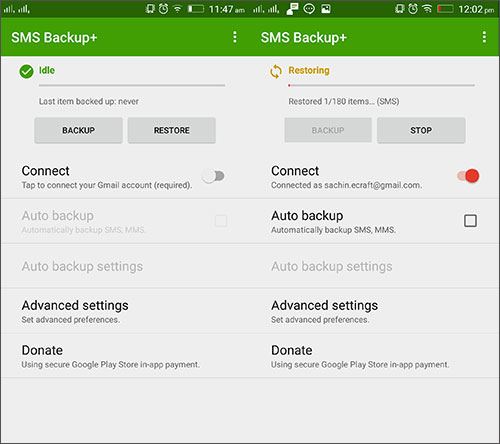Screen dimensions: 500x444
Task: Tap the green Idle status label
Action: point(47,70)
